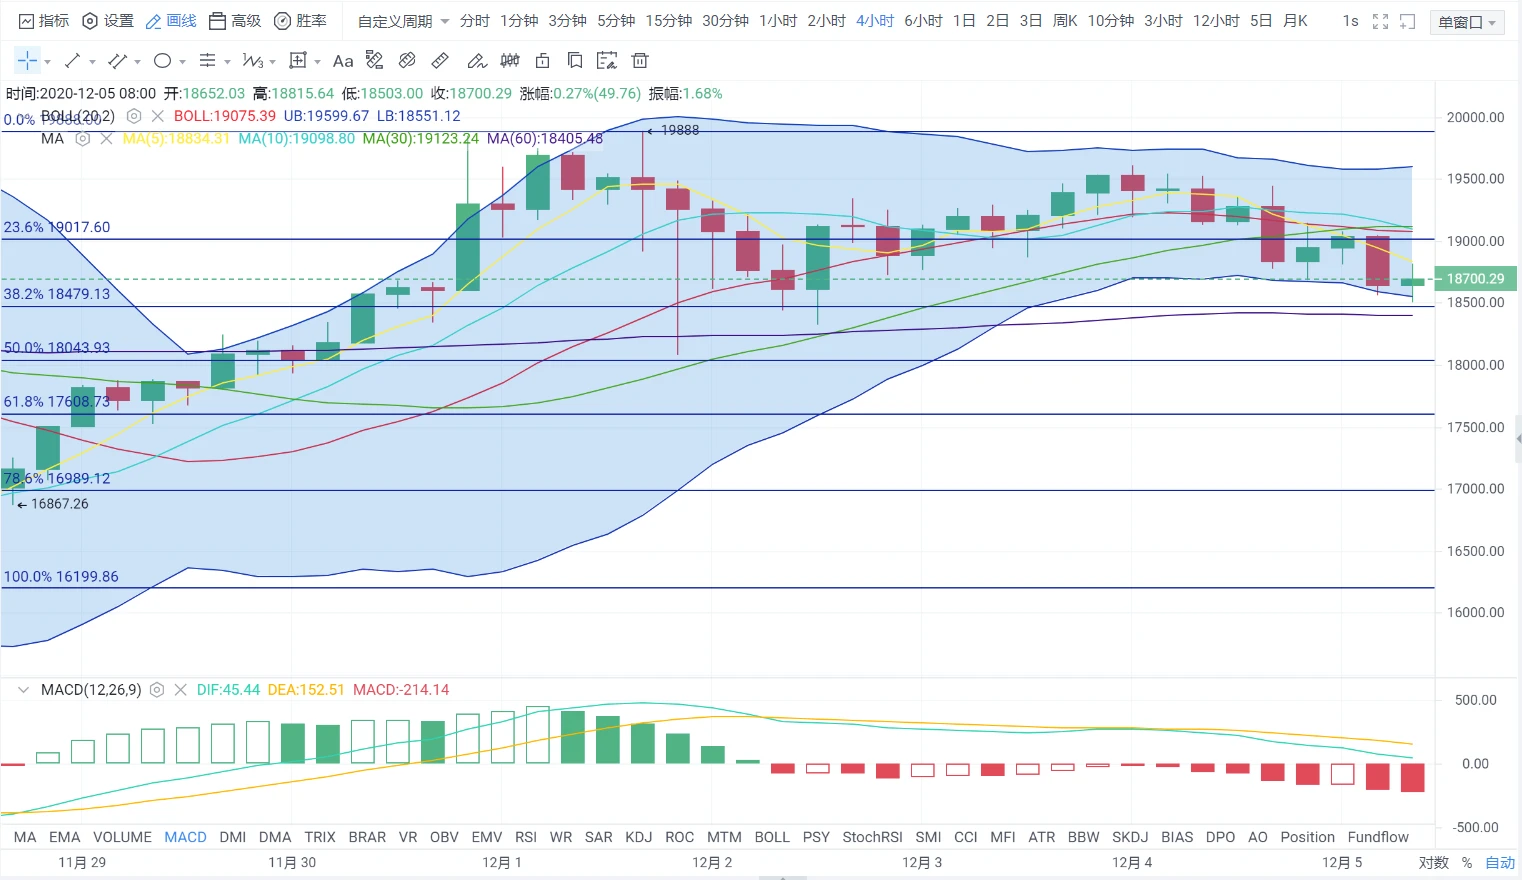
Task: Toggle the 画线 drawing toolbar
Action: (x=171, y=21)
